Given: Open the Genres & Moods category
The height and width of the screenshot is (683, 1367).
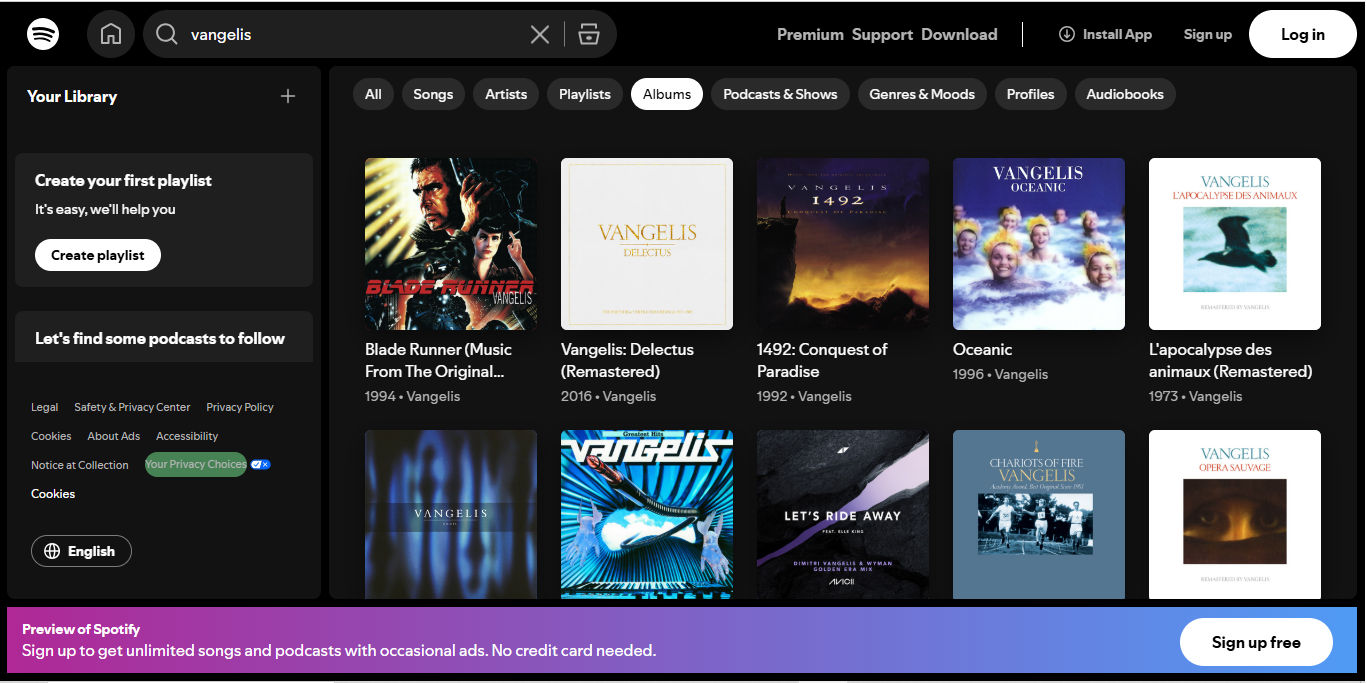Looking at the screenshot, I should 921,93.
